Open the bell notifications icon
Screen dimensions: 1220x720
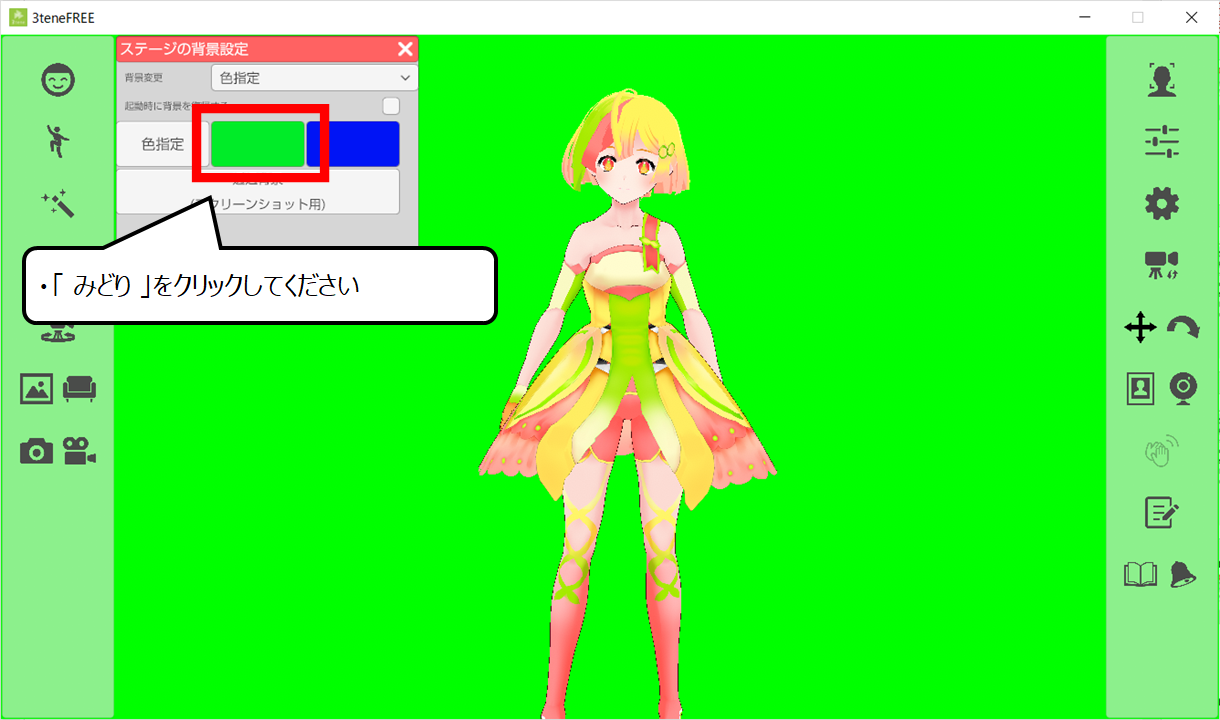1183,574
